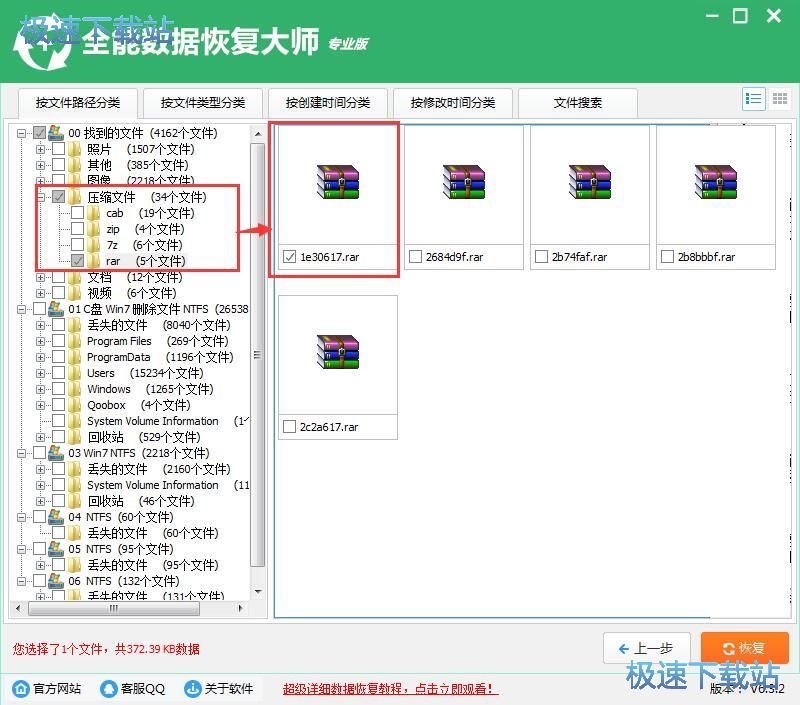
Task: Click the drive icon of 01 C盘 Win7
Action: tap(56, 309)
